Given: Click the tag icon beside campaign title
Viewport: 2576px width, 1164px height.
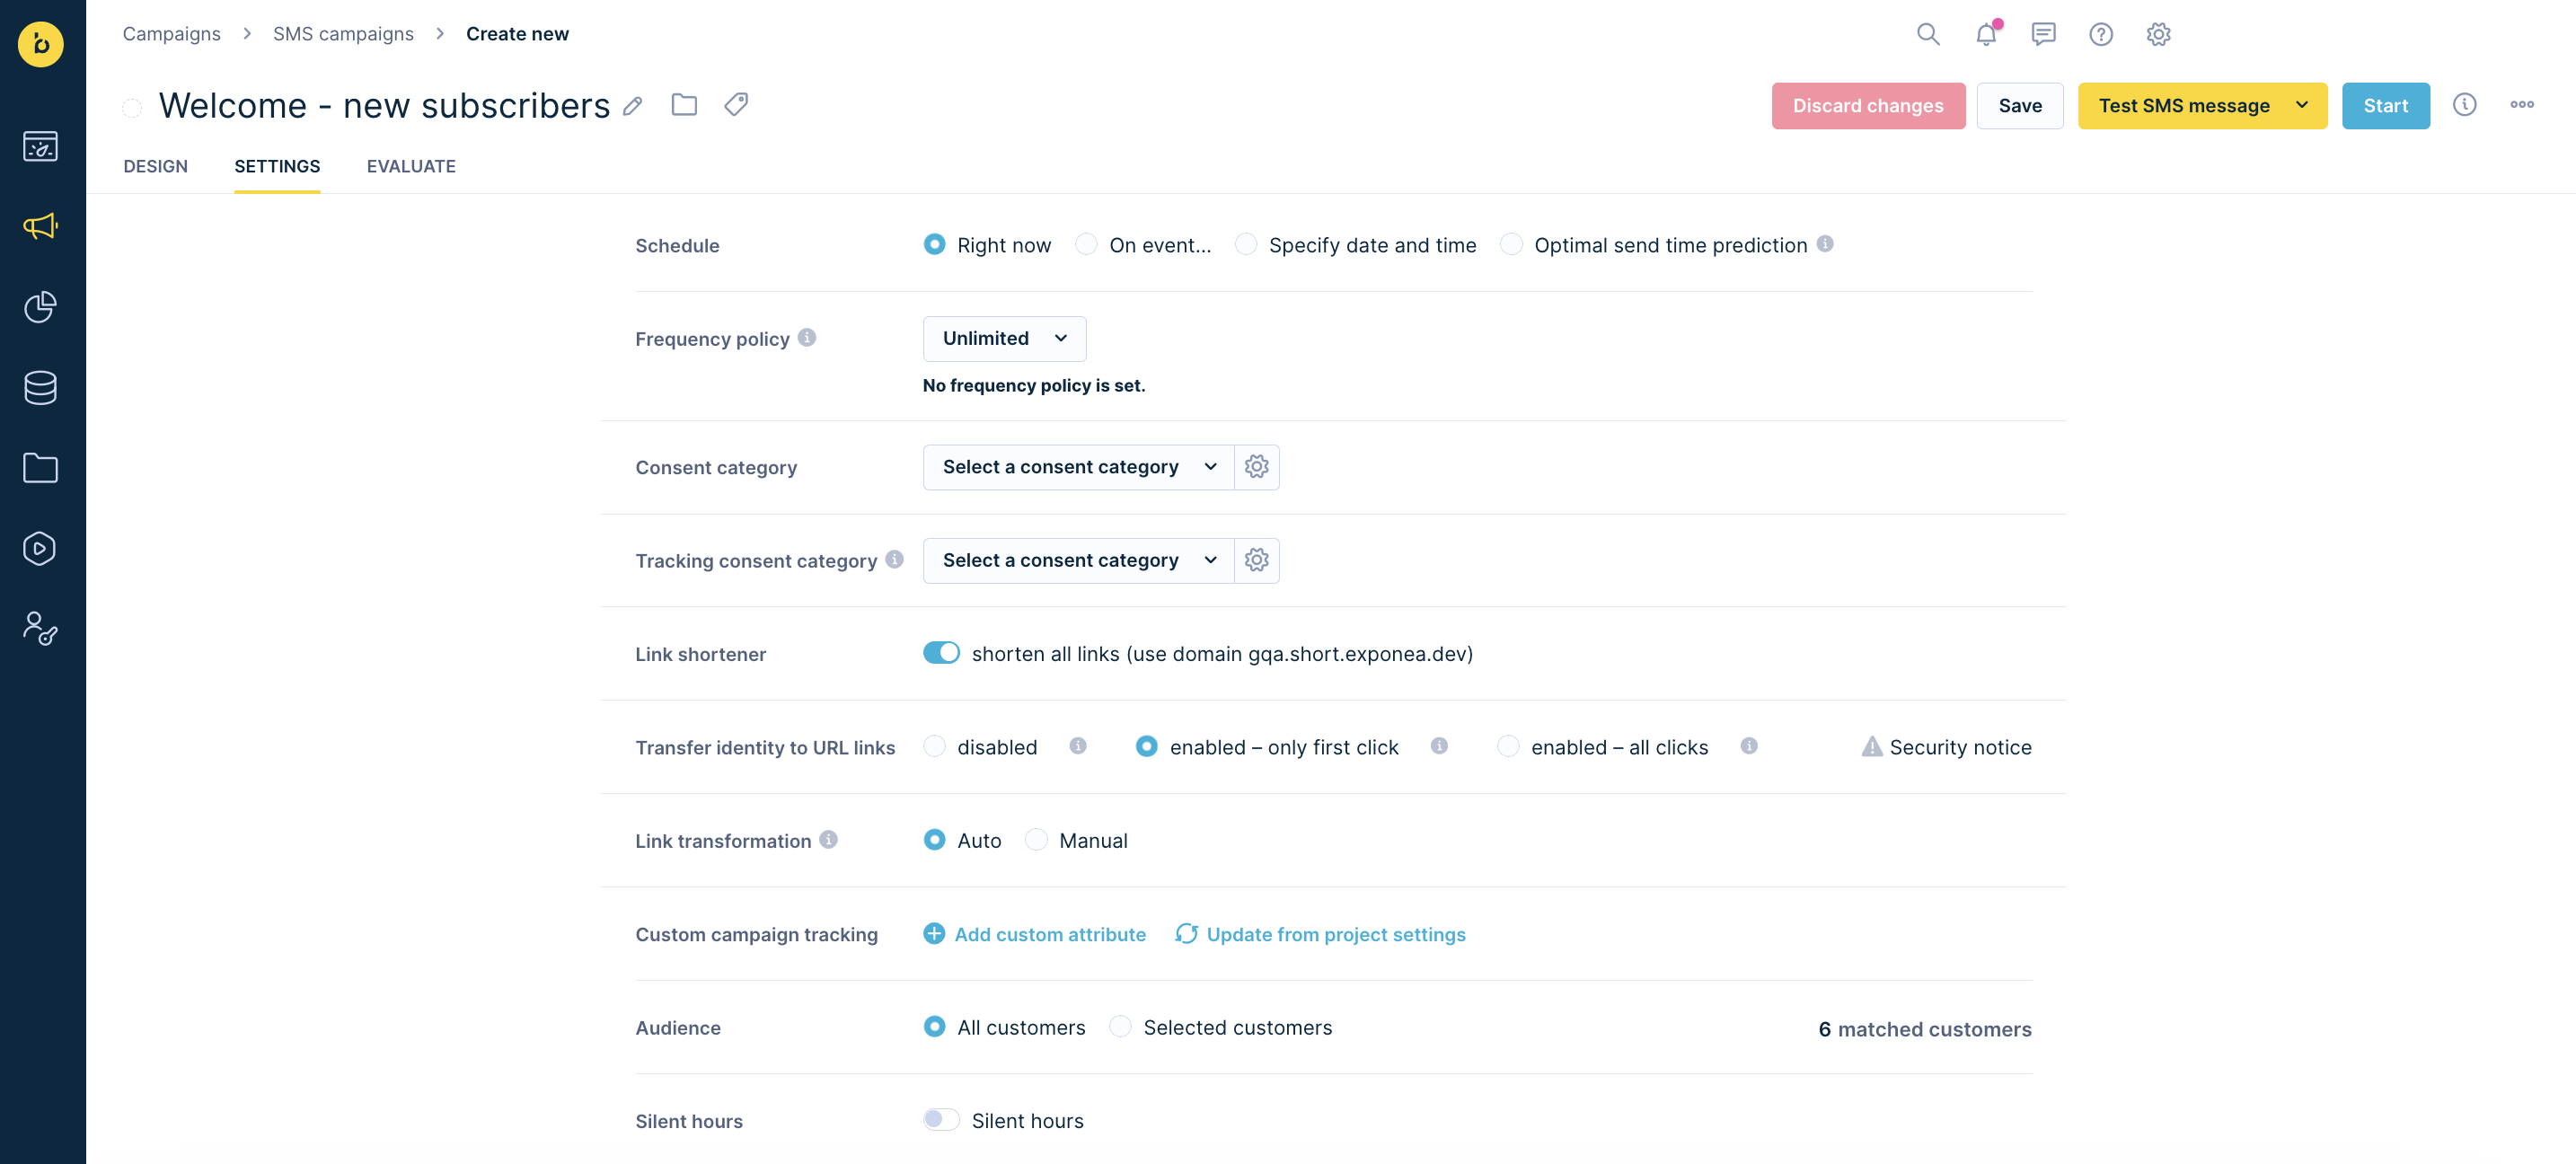Looking at the screenshot, I should click(x=736, y=104).
